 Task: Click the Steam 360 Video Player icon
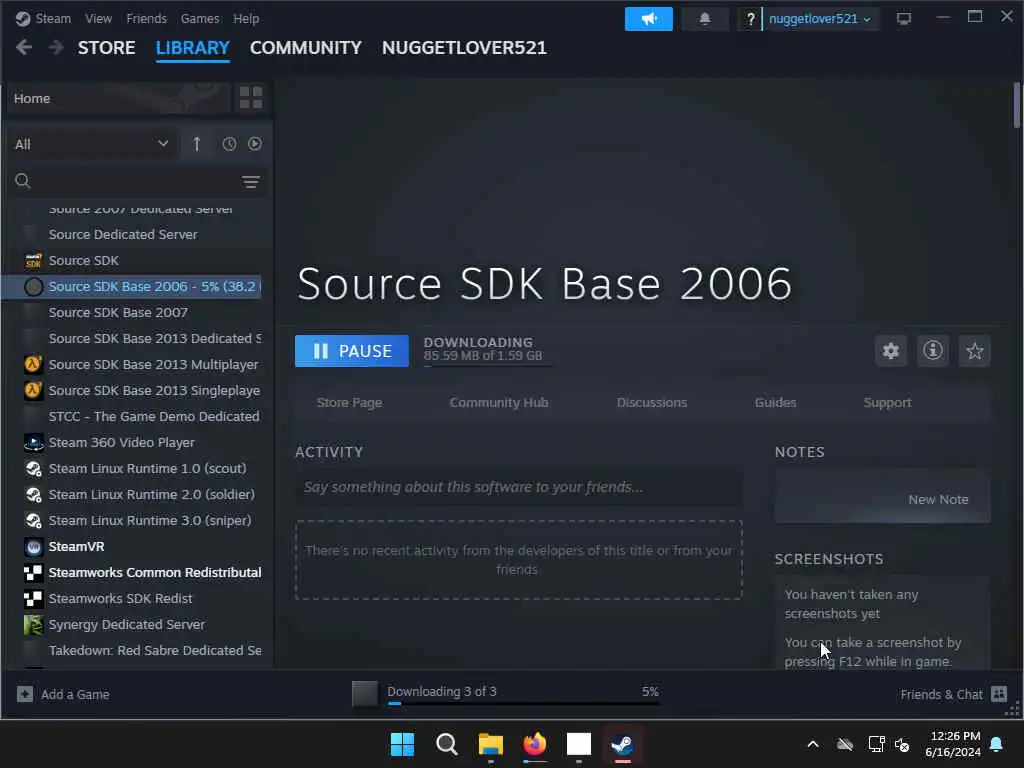coord(33,443)
